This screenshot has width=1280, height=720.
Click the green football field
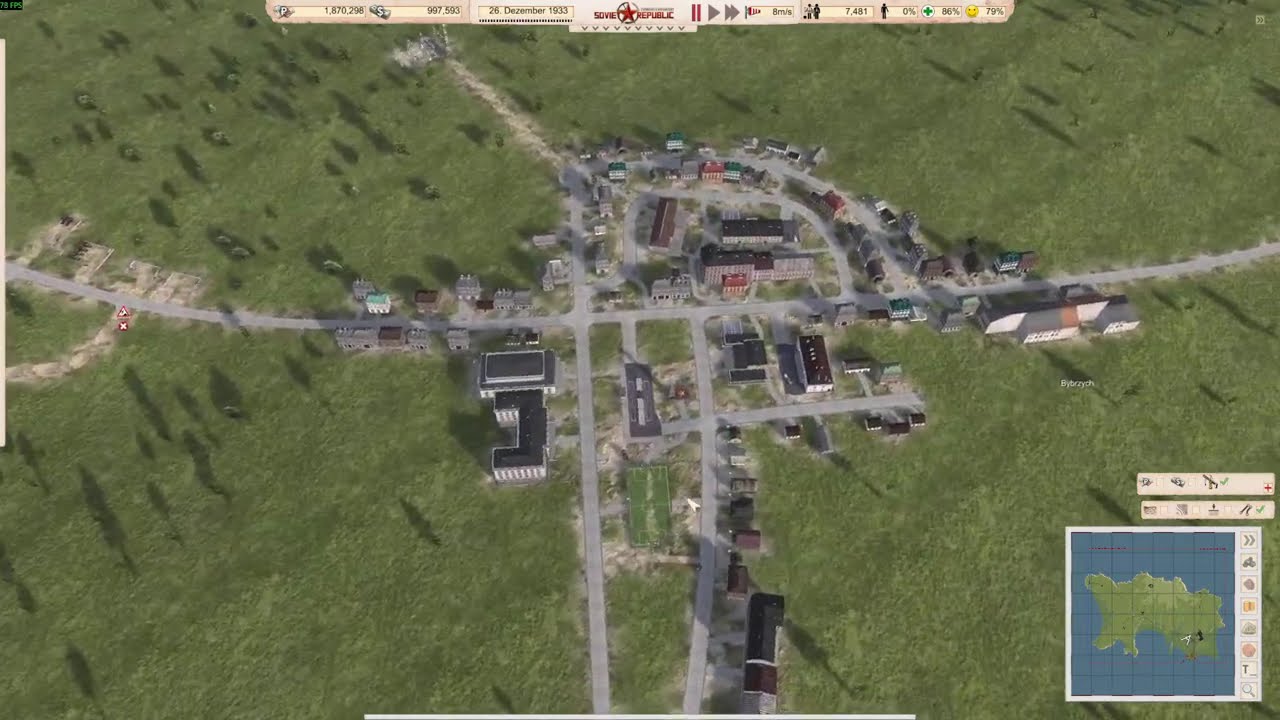tap(648, 505)
